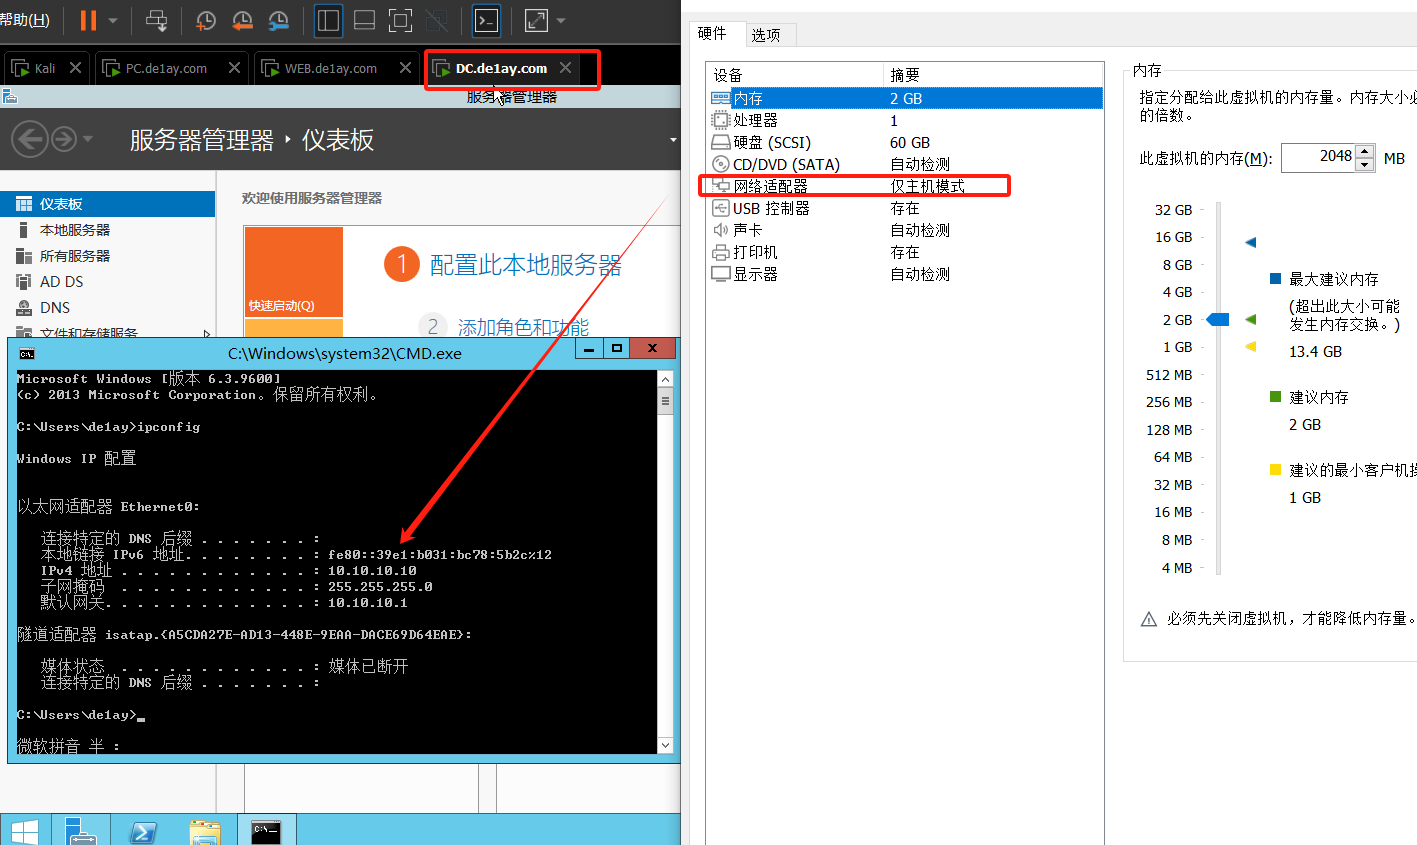The width and height of the screenshot is (1417, 845).
Task: Click the 配置此本地服务器 link
Action: [526, 265]
